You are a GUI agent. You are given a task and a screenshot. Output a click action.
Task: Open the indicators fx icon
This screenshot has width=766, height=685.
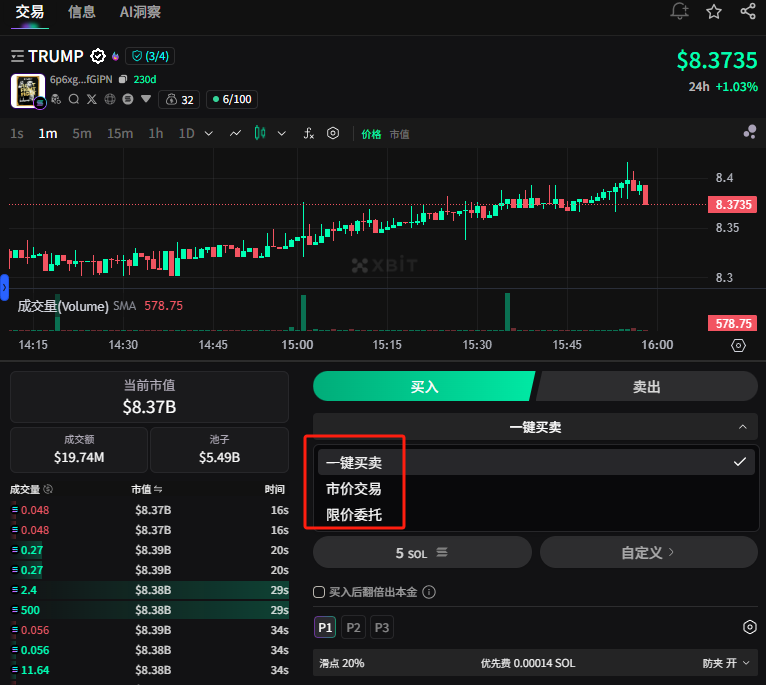pyautogui.click(x=309, y=133)
